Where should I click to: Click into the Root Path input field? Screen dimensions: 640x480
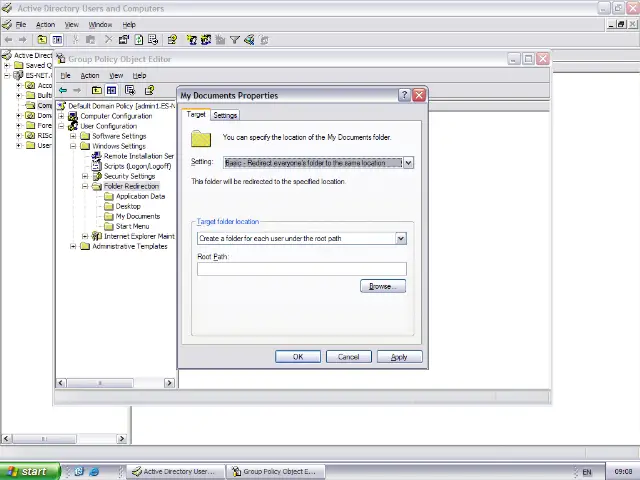[x=302, y=269]
